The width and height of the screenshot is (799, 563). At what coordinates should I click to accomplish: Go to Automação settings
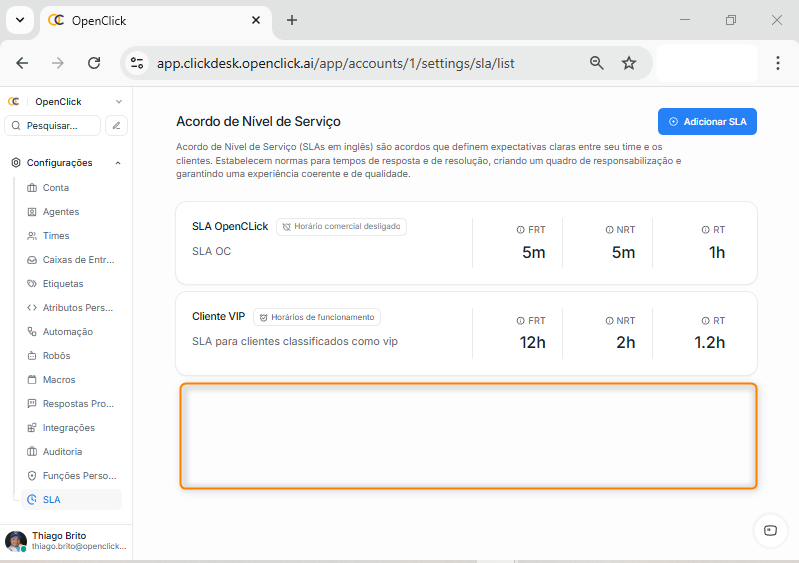67,332
